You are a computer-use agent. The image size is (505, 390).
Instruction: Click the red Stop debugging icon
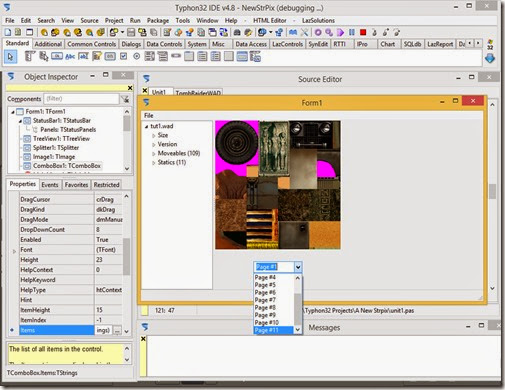[x=363, y=32]
